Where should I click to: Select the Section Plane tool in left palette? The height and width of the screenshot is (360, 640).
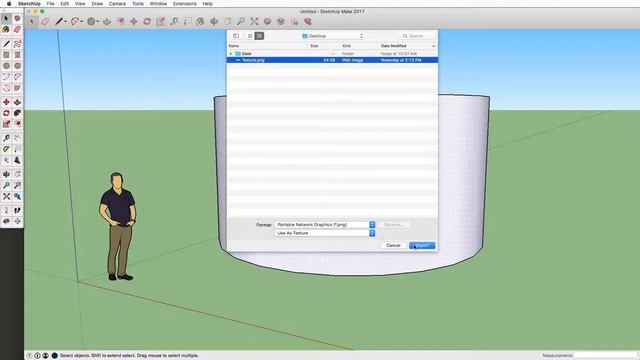[17, 221]
